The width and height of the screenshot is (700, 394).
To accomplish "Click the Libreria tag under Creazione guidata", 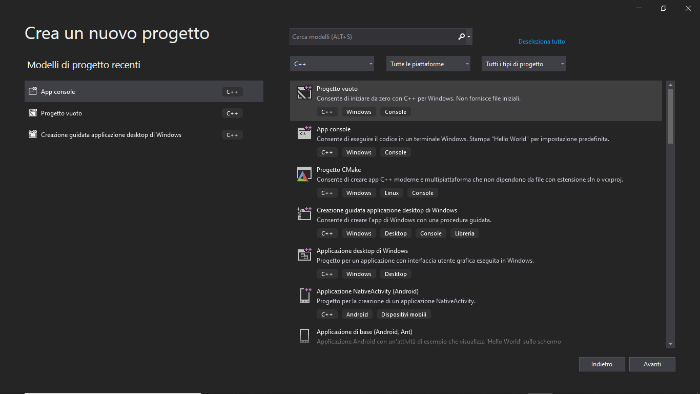I will pos(464,233).
